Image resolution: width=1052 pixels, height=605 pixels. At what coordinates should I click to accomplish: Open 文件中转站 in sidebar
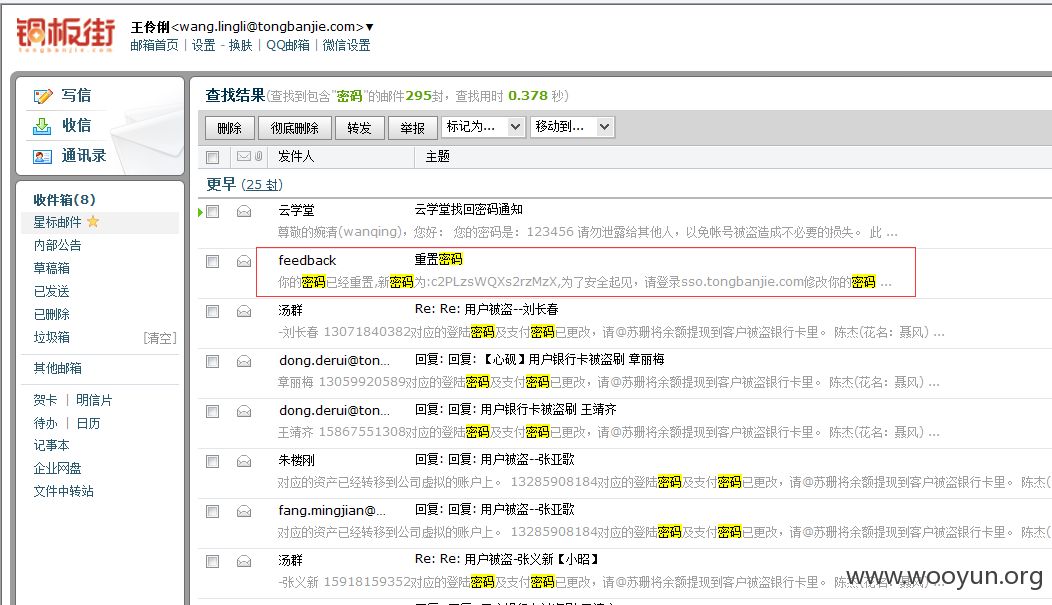click(64, 491)
